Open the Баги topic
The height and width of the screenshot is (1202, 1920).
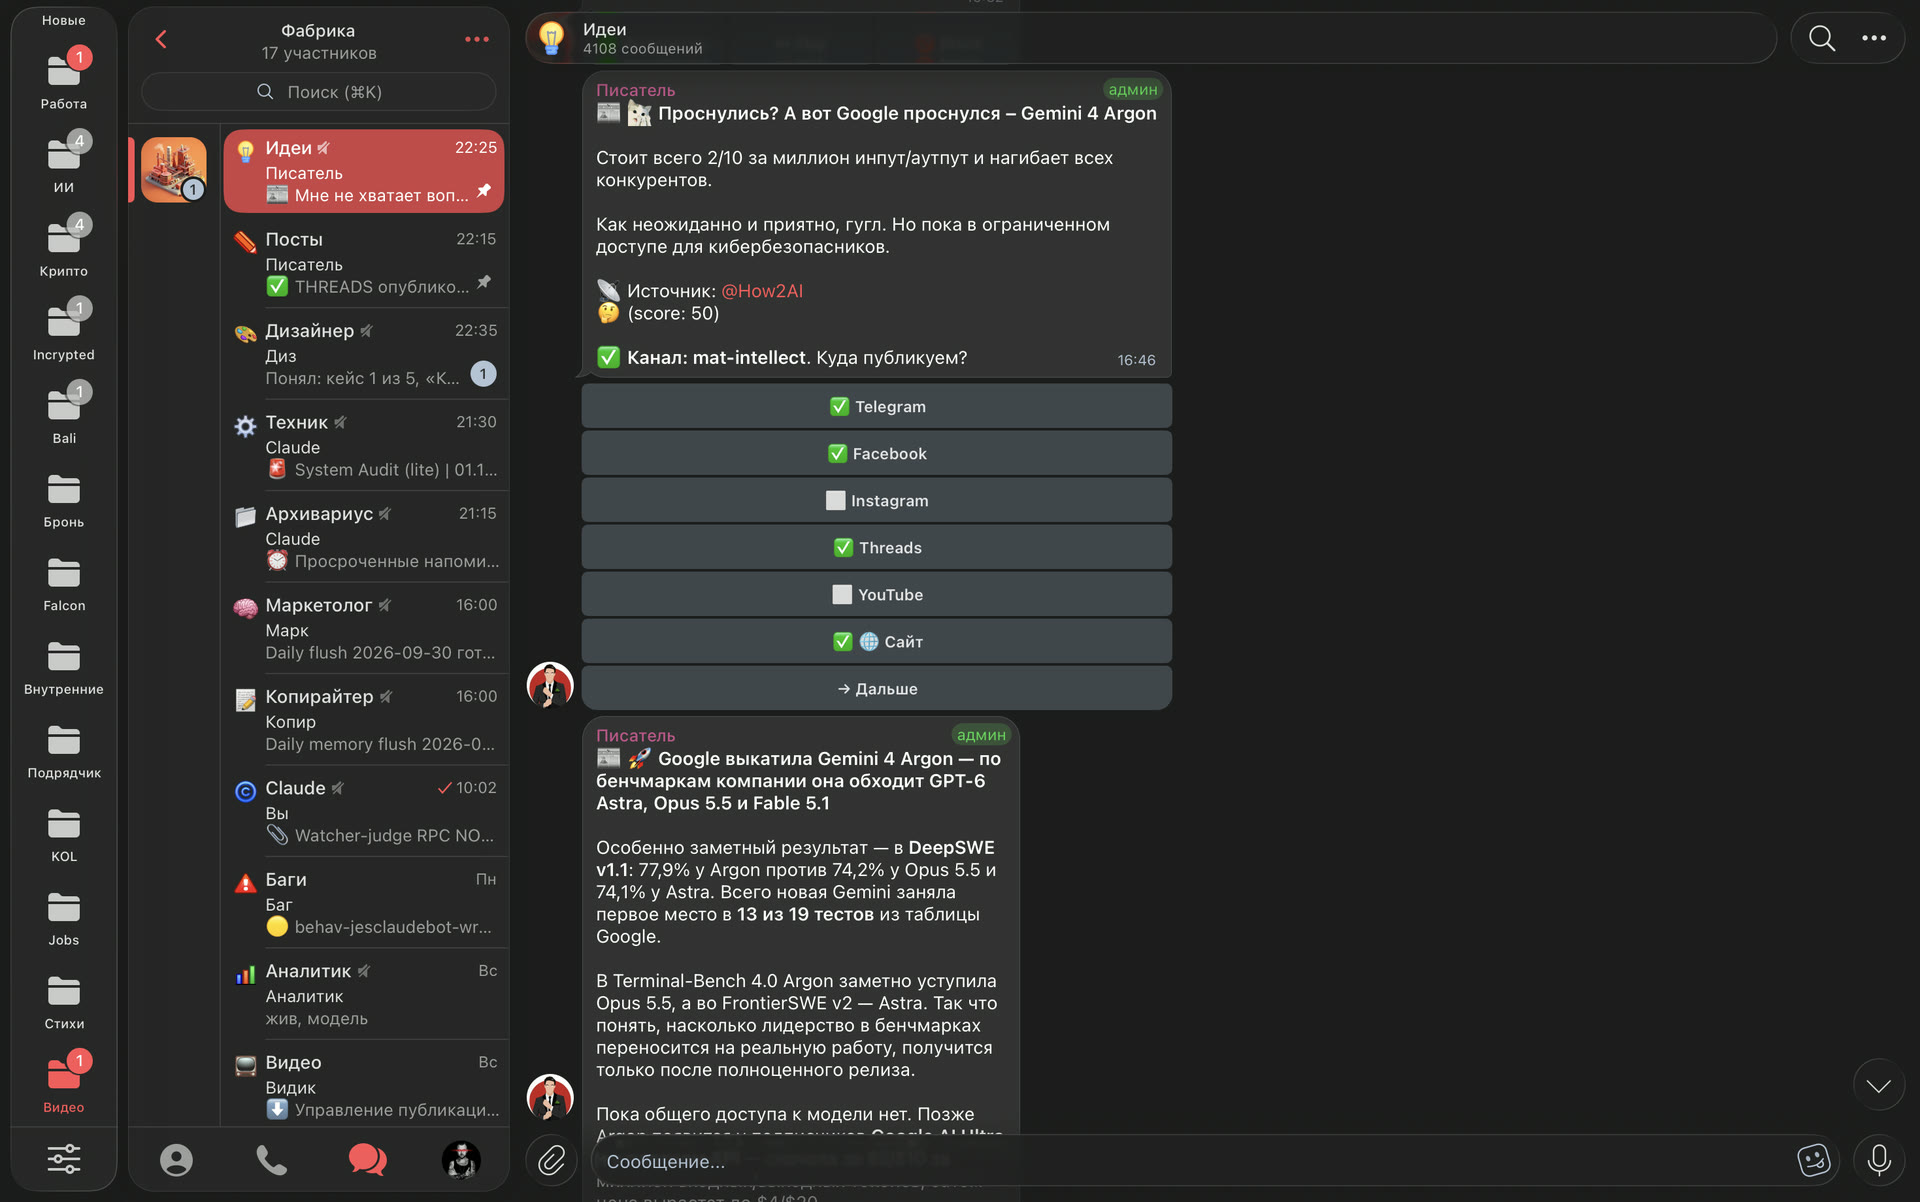click(366, 903)
